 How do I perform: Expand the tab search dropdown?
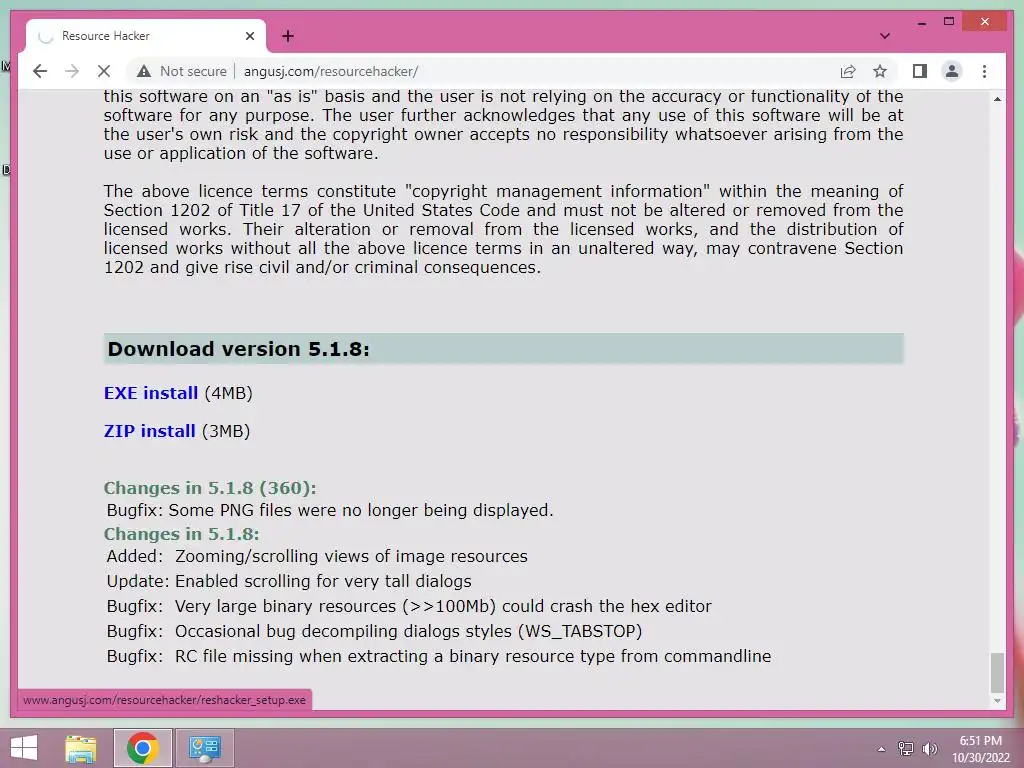tap(884, 36)
